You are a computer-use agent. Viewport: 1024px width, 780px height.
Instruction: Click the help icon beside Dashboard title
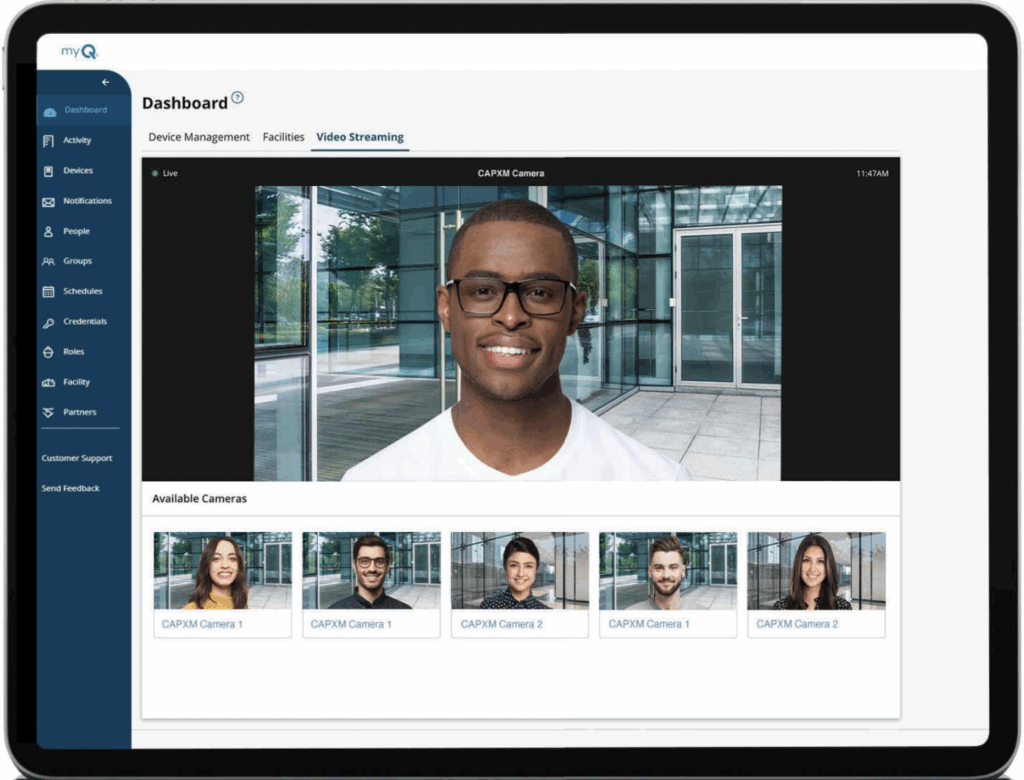click(237, 98)
